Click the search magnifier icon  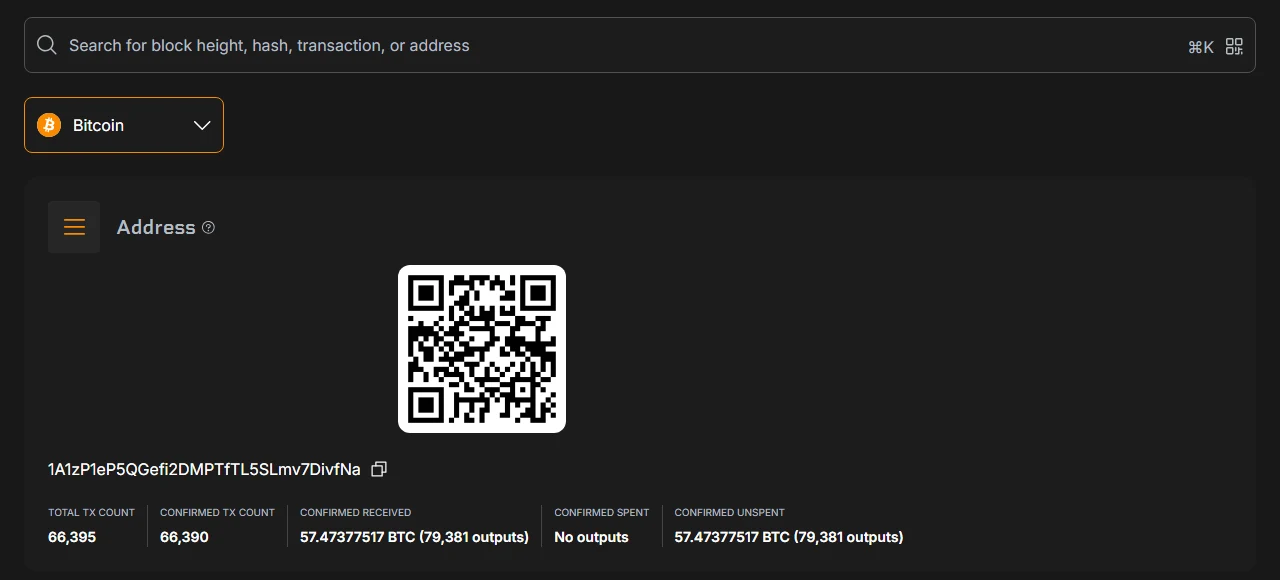[46, 45]
